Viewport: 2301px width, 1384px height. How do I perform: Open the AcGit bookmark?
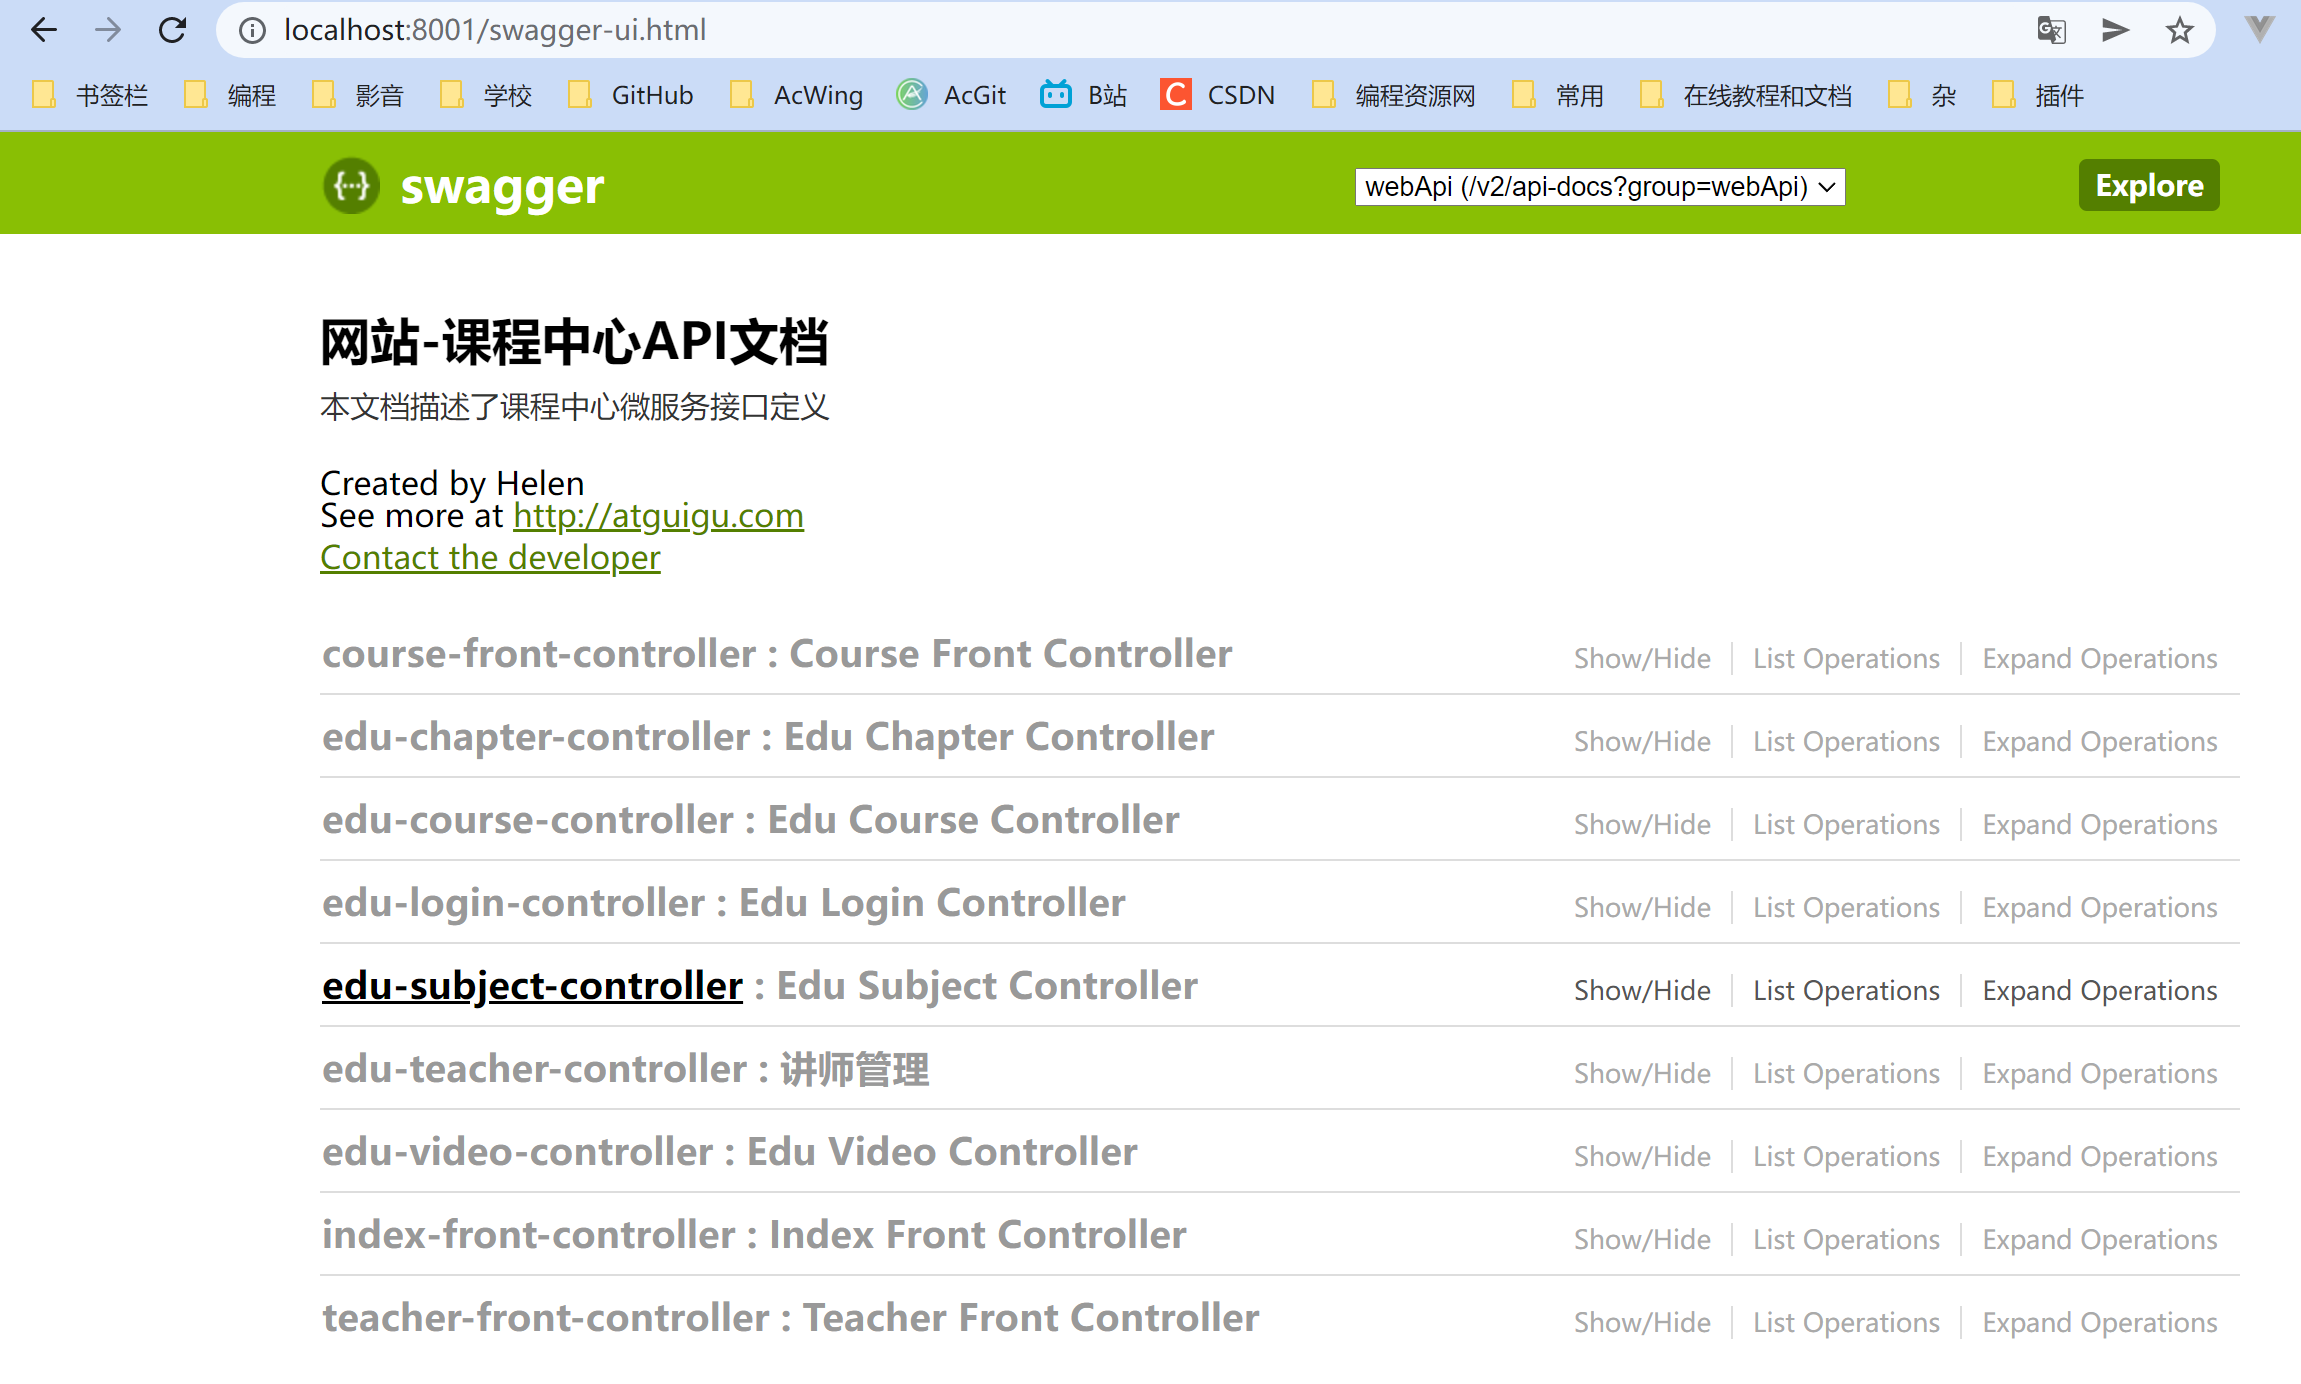click(951, 95)
